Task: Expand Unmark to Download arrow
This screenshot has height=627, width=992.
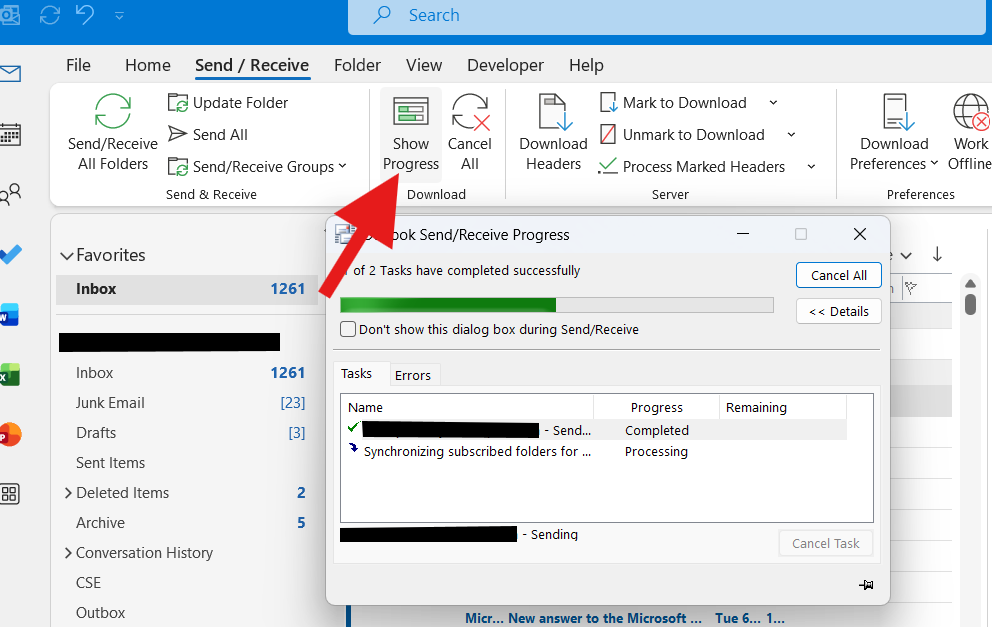Action: 791,134
